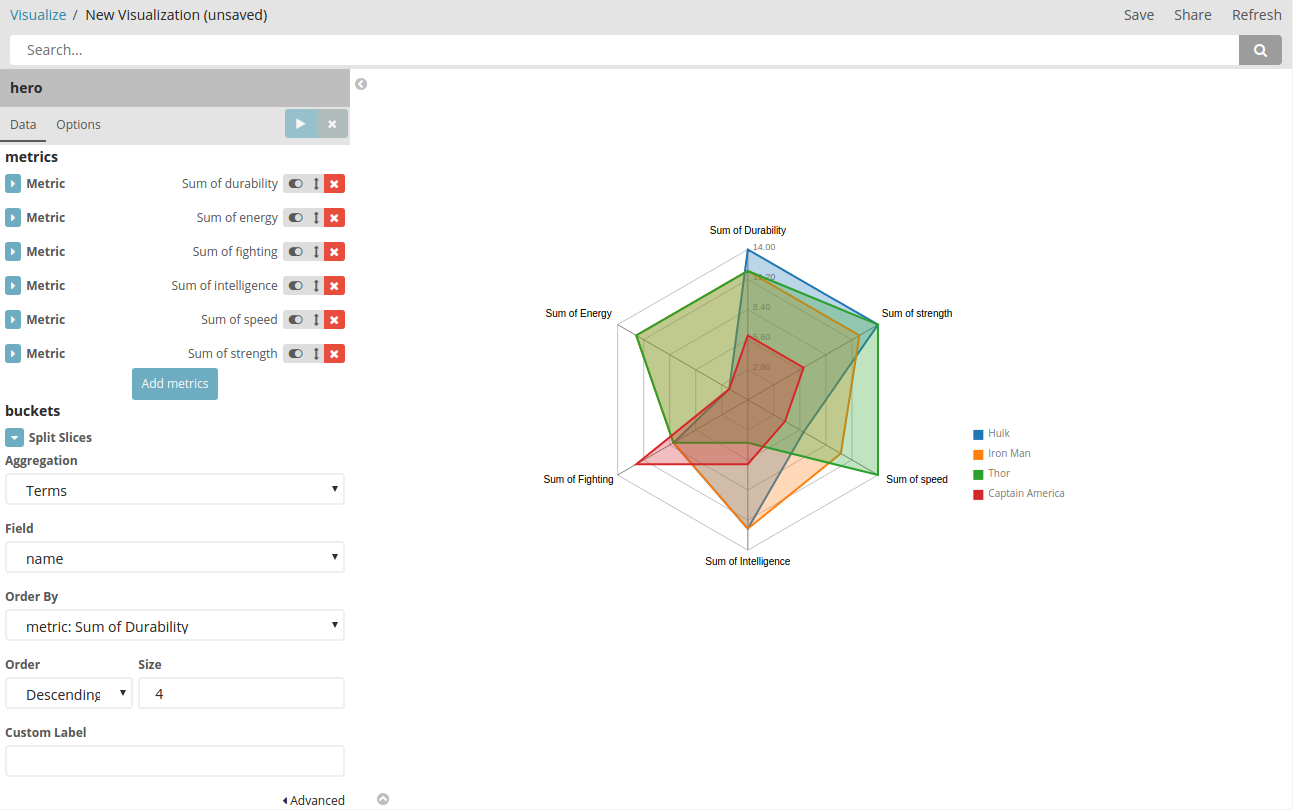
Task: Open the Order By metric dropdown
Action: [175, 625]
